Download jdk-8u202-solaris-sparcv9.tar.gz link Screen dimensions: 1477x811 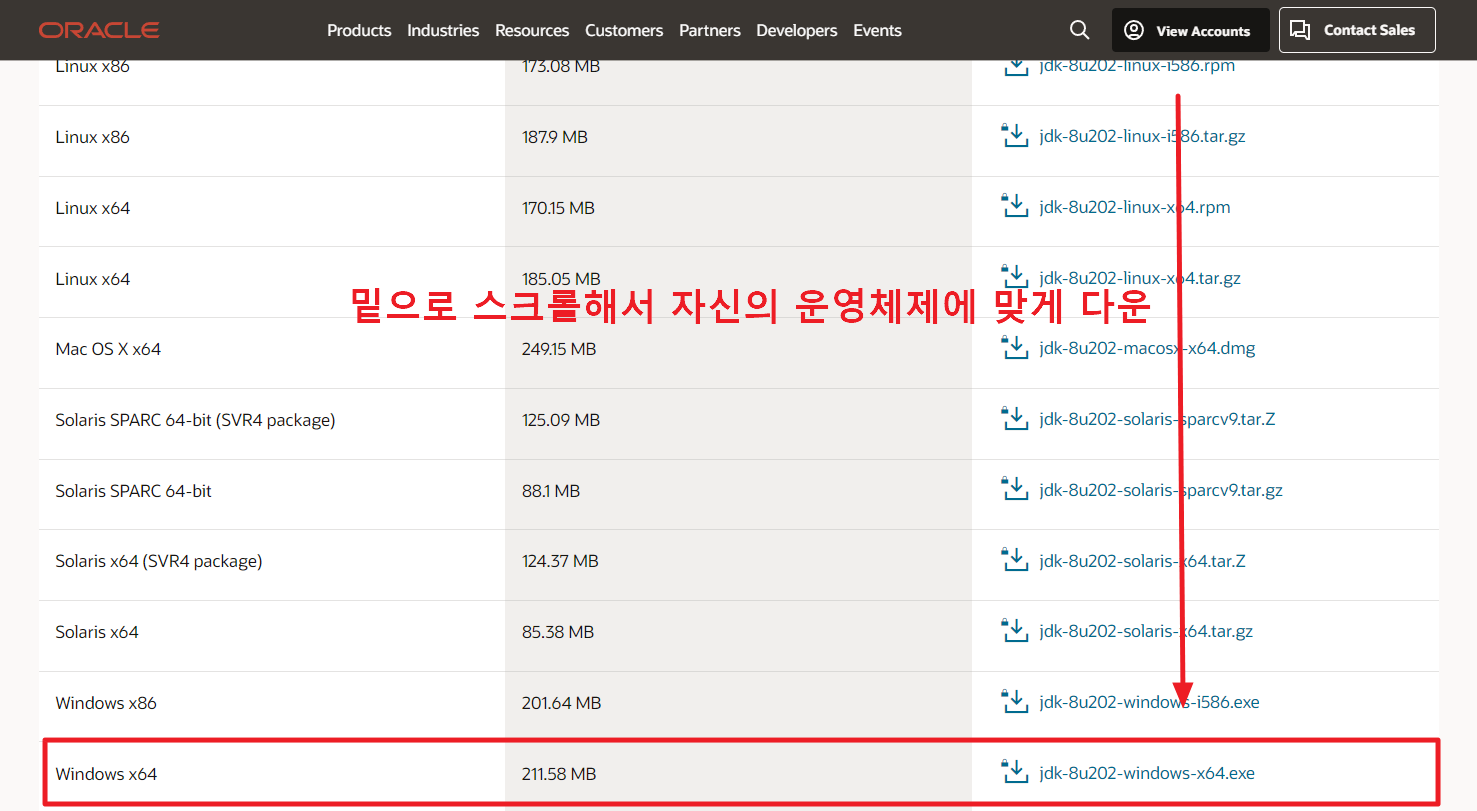(1161, 490)
